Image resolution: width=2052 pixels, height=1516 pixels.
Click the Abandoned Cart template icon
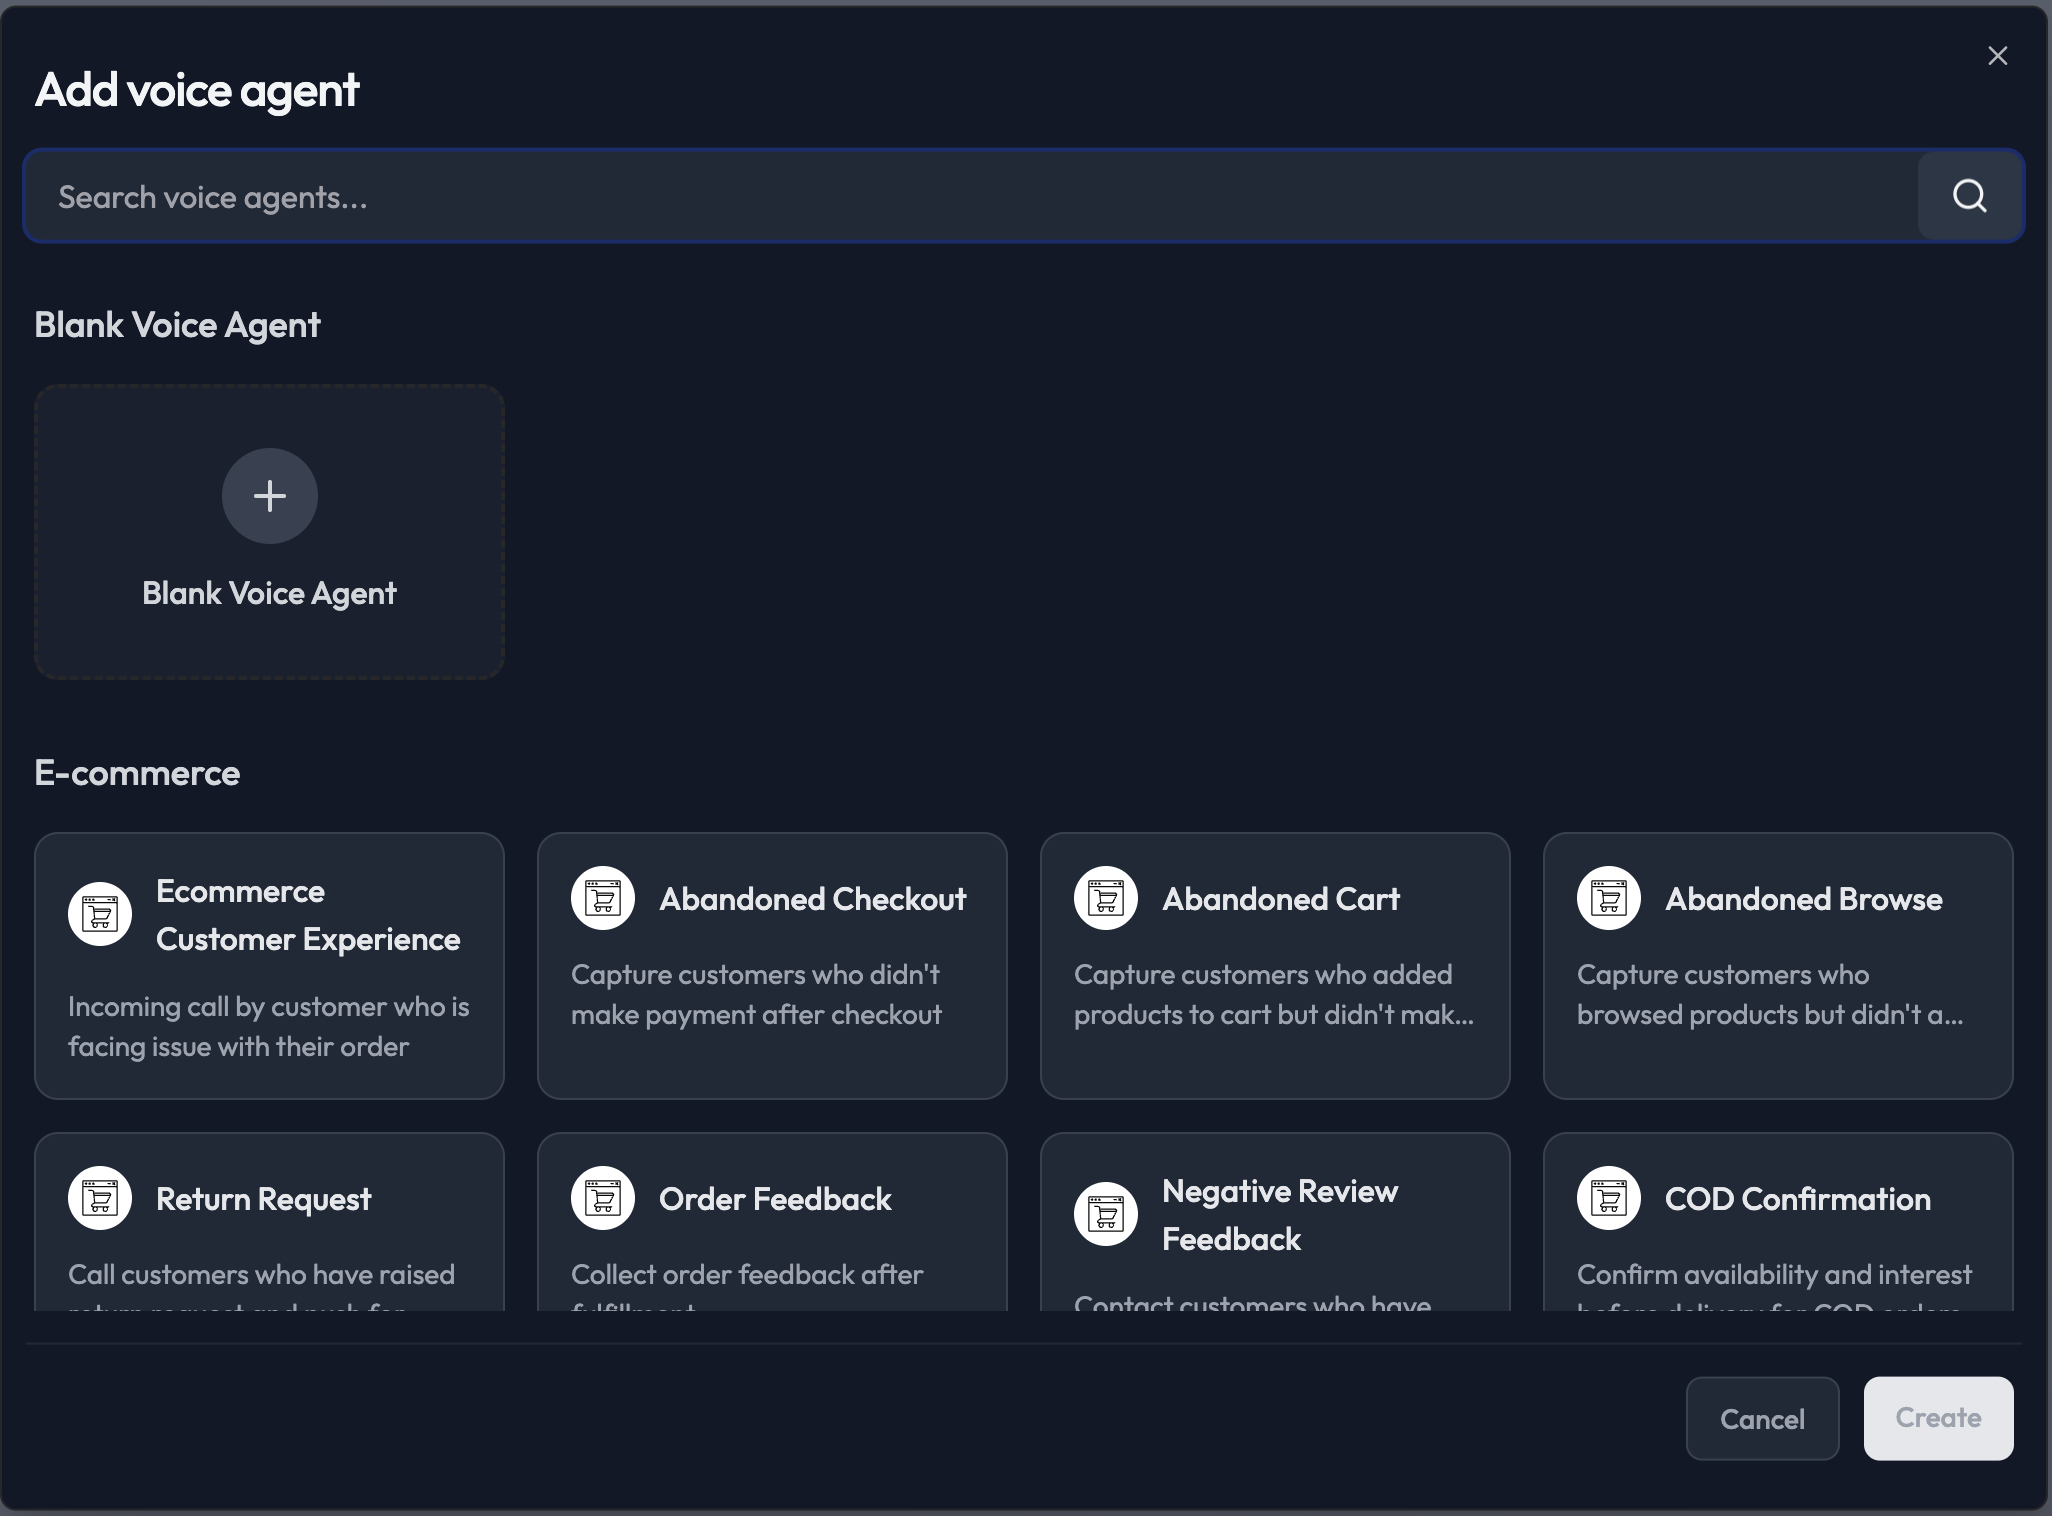pos(1106,898)
